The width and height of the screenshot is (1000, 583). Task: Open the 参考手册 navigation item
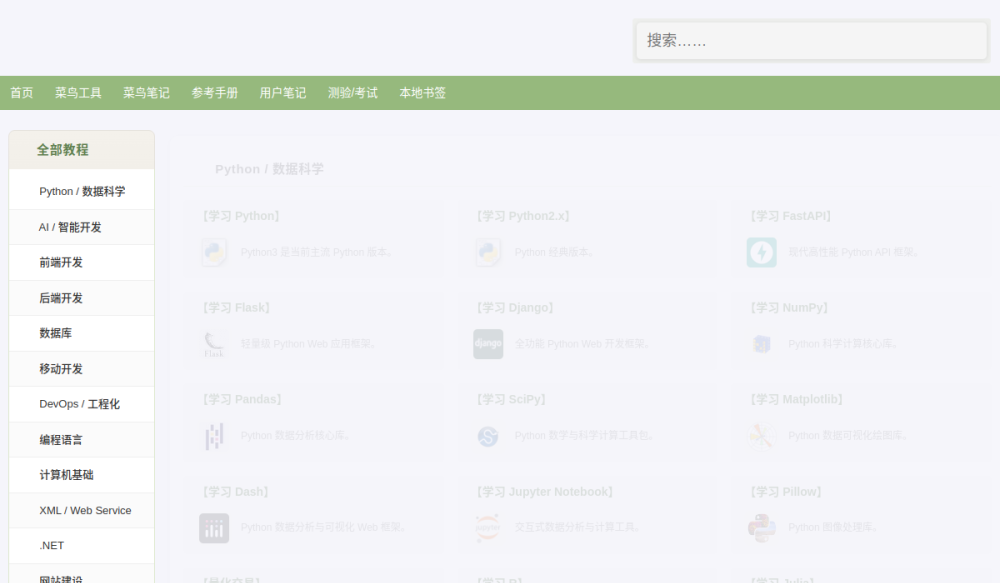[214, 93]
